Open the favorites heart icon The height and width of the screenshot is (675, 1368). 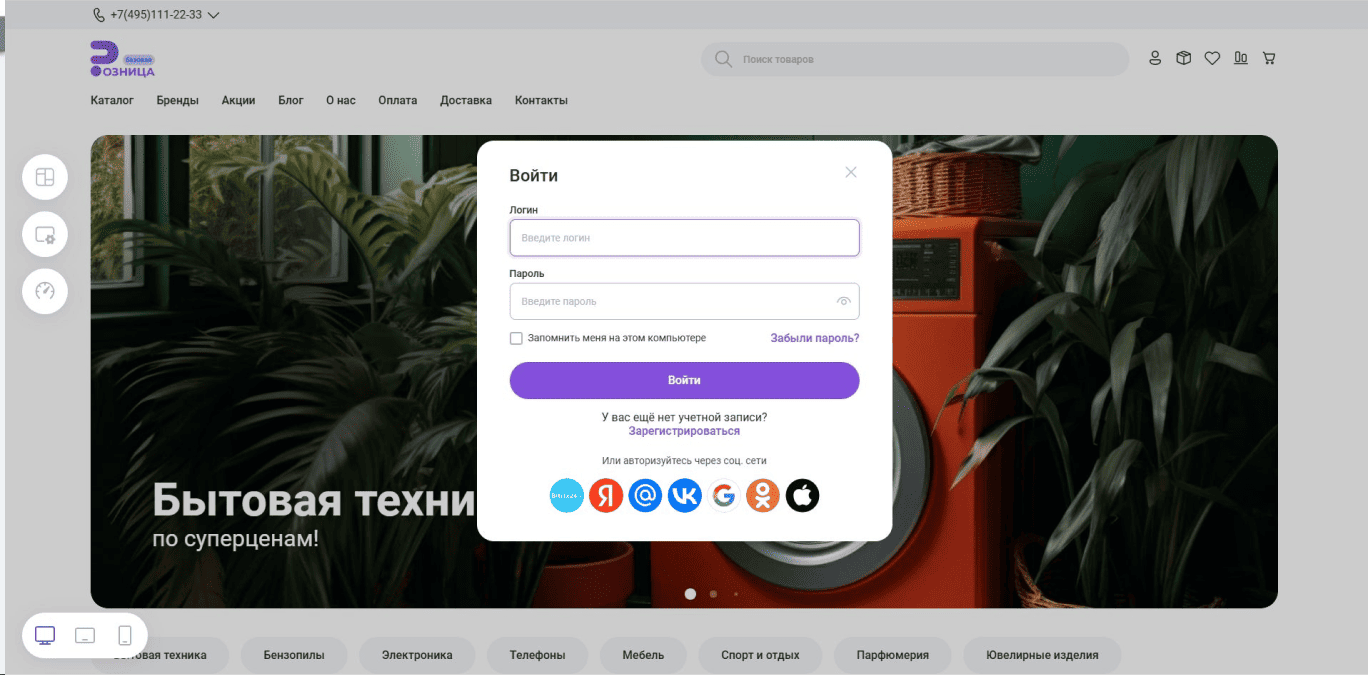1212,58
